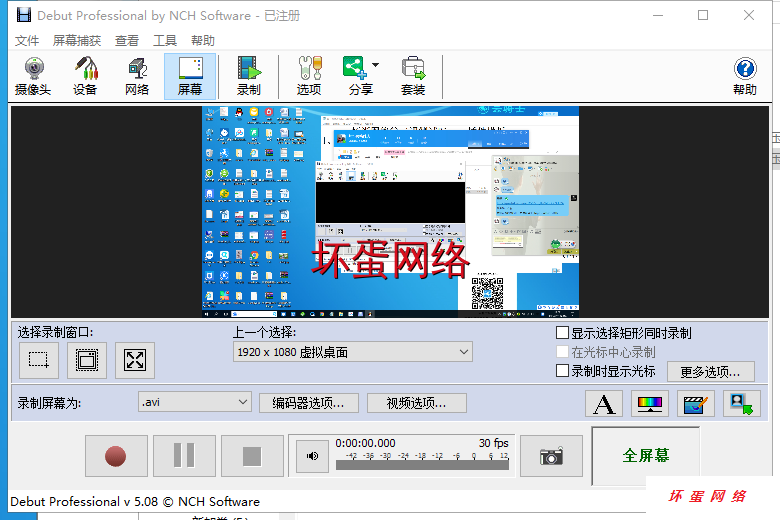The height and width of the screenshot is (520, 780).
Task: Open 视频选项... video options
Action: point(416,403)
